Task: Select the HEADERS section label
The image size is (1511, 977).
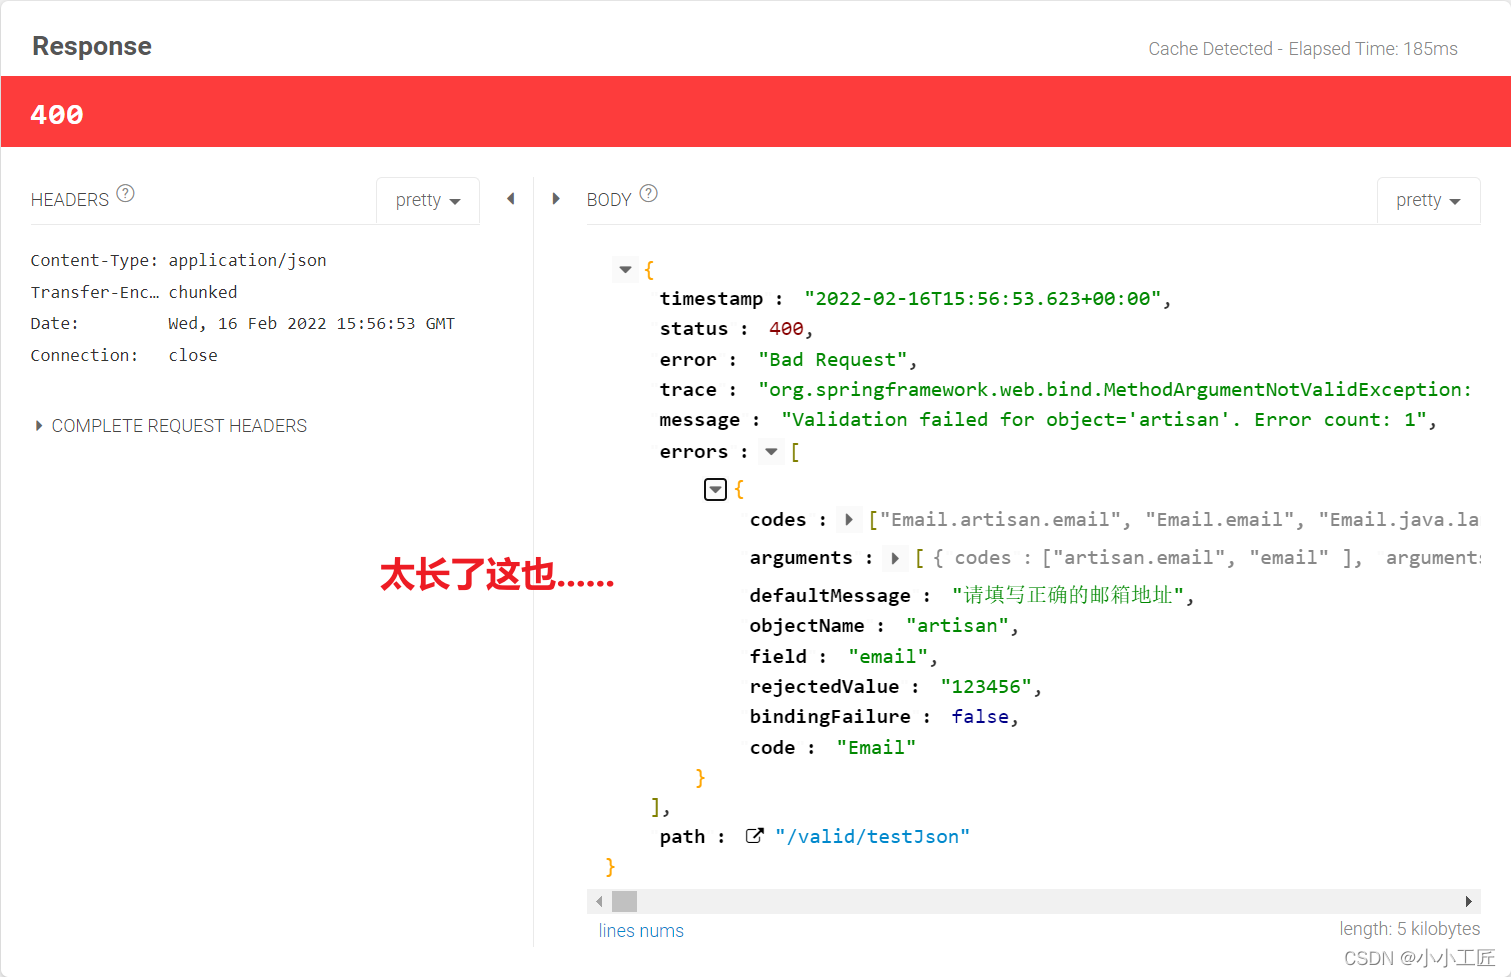Action: click(69, 199)
